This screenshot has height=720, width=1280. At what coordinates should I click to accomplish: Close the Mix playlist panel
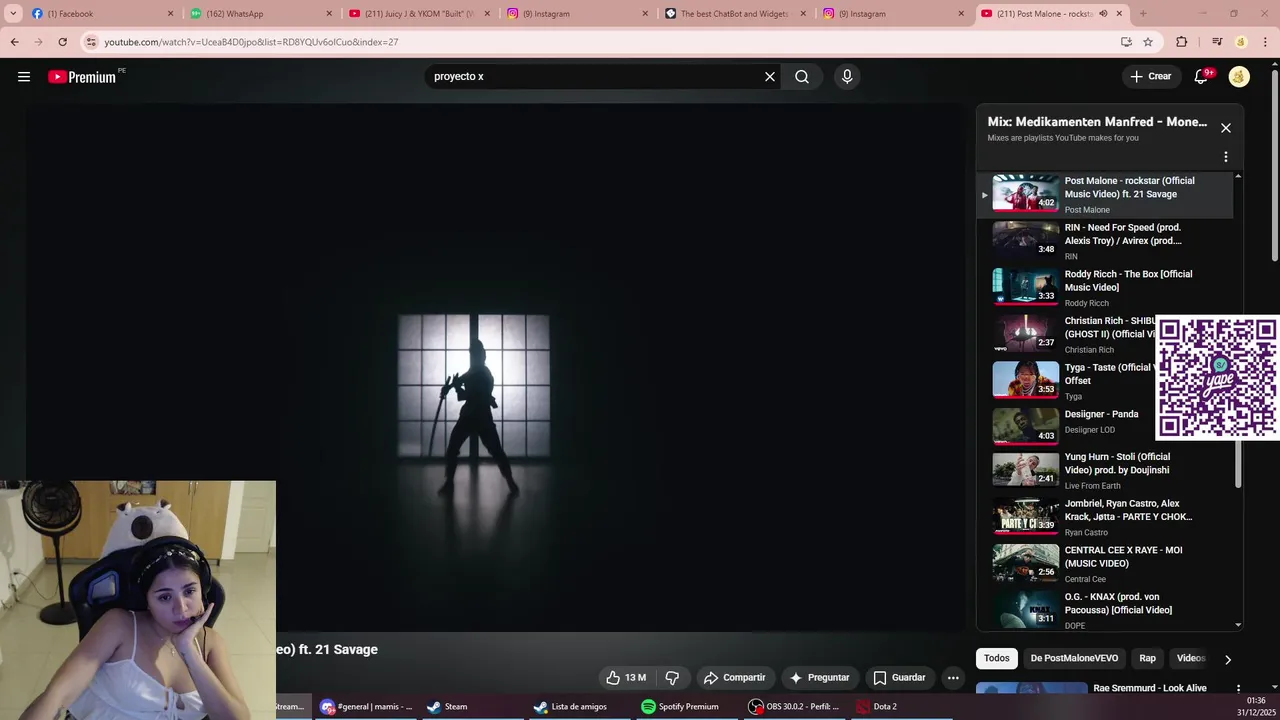point(1226,128)
